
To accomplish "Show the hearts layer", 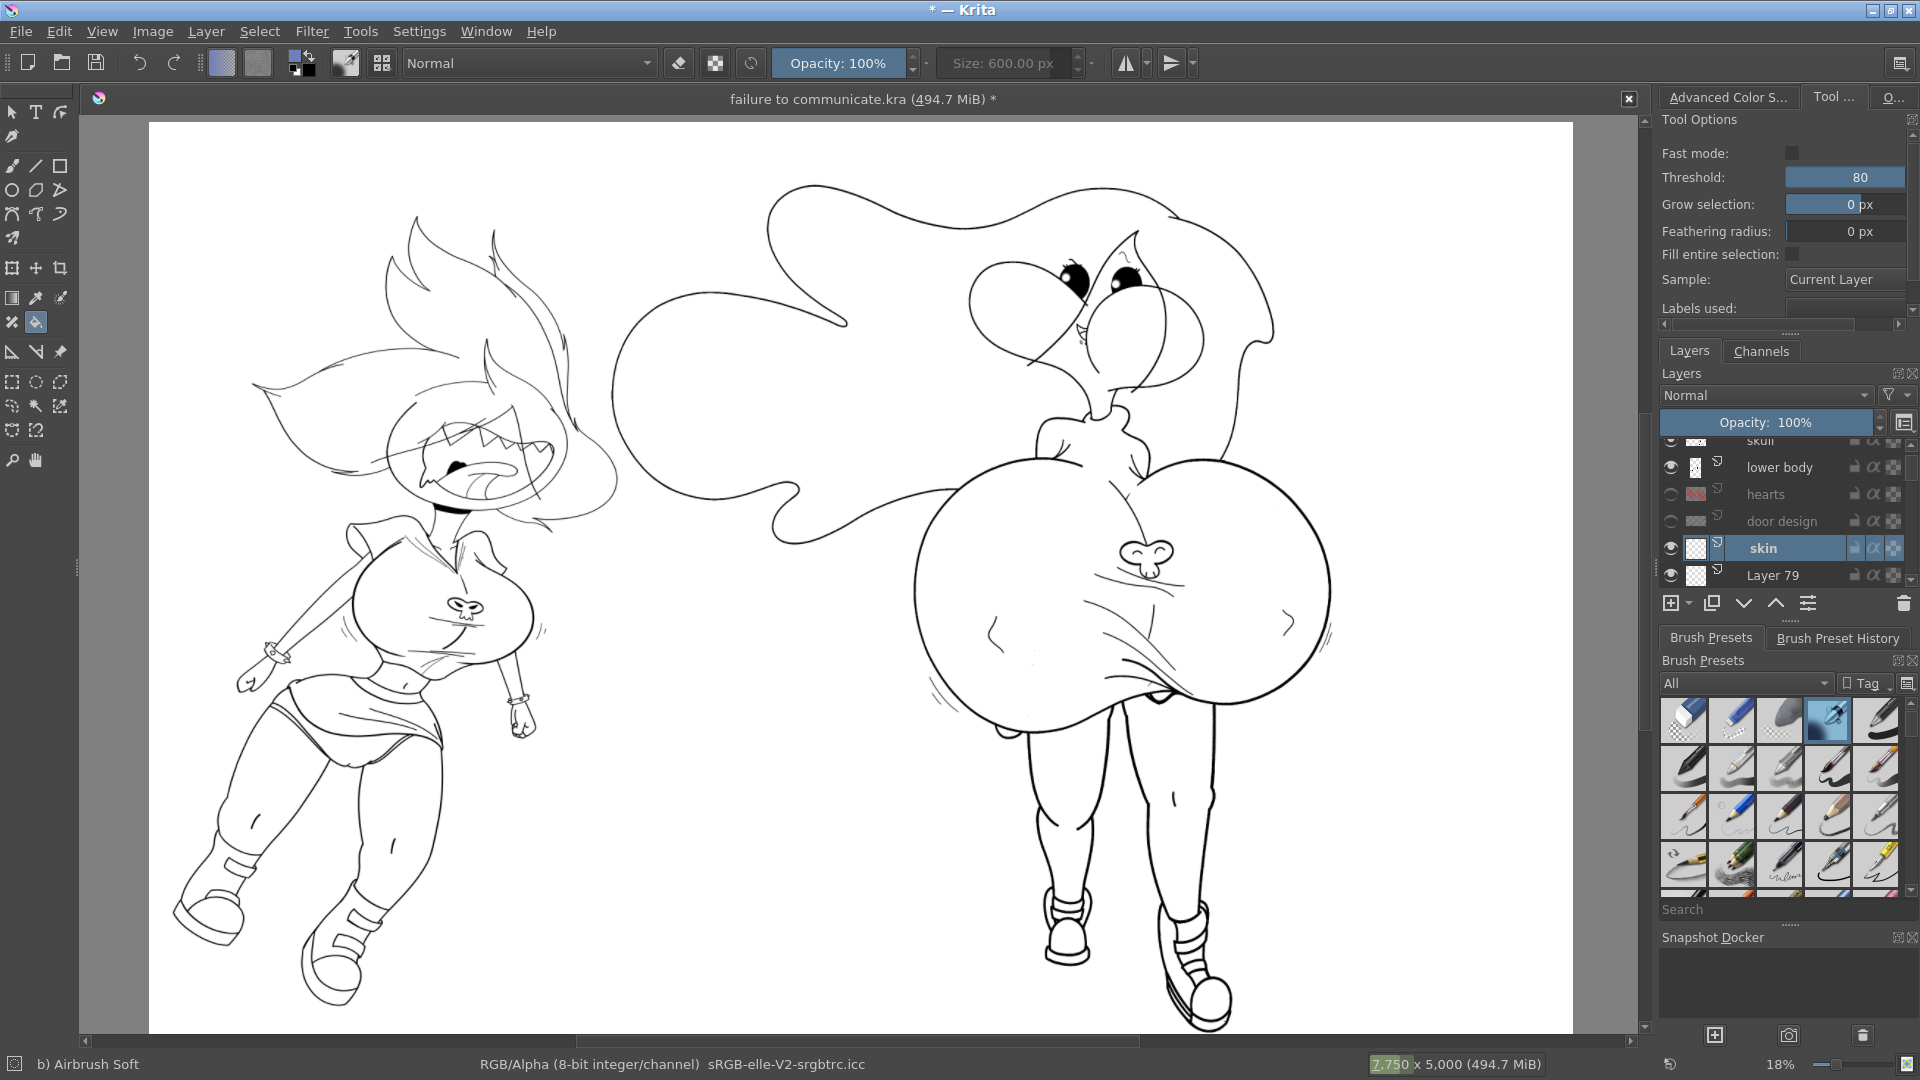I will tap(1671, 494).
